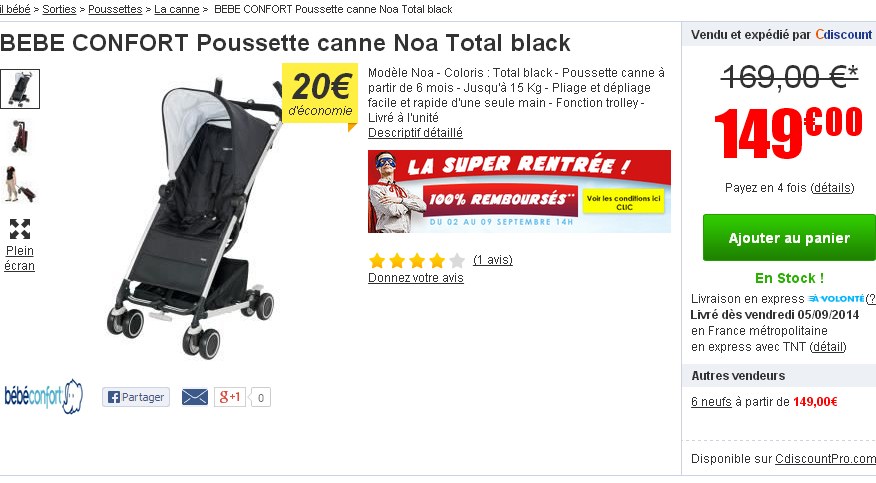Click the four-star rating stars
876x483 pixels.
pyautogui.click(x=416, y=260)
